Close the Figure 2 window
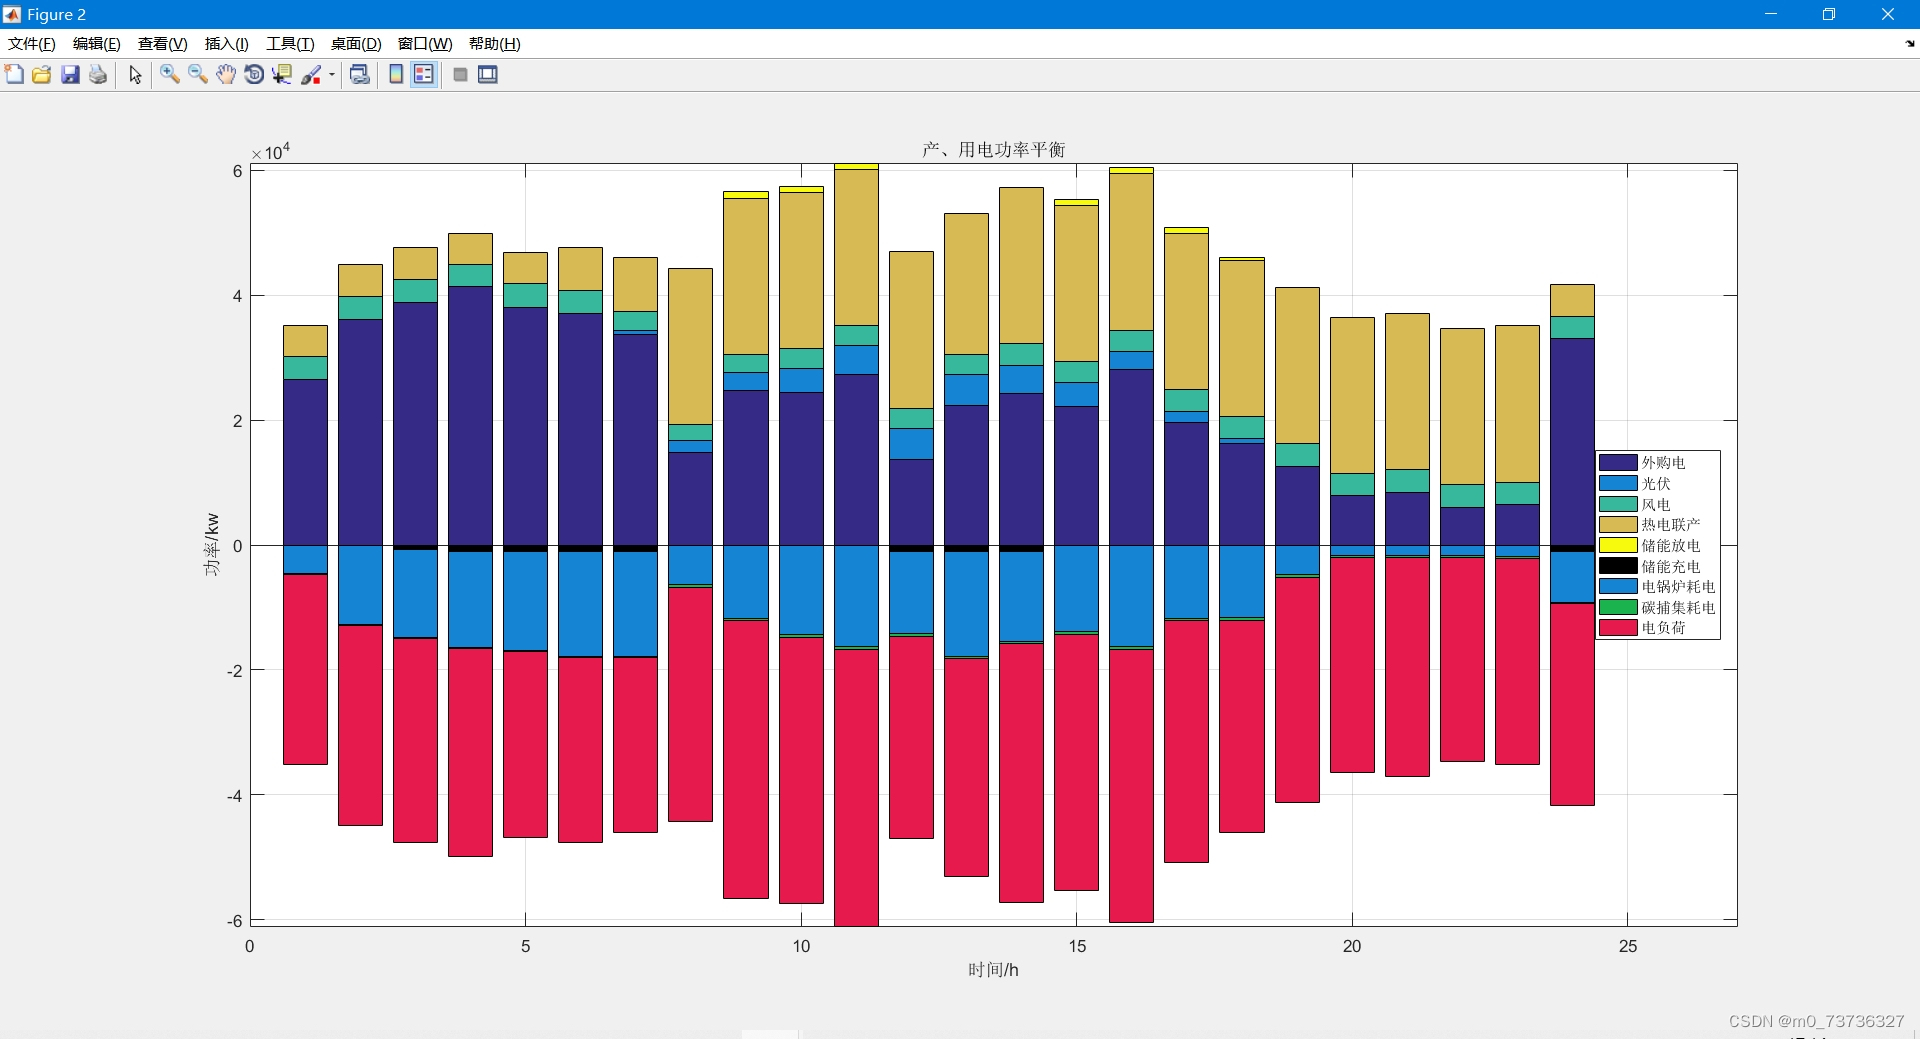Viewport: 1920px width, 1039px height. [x=1888, y=14]
